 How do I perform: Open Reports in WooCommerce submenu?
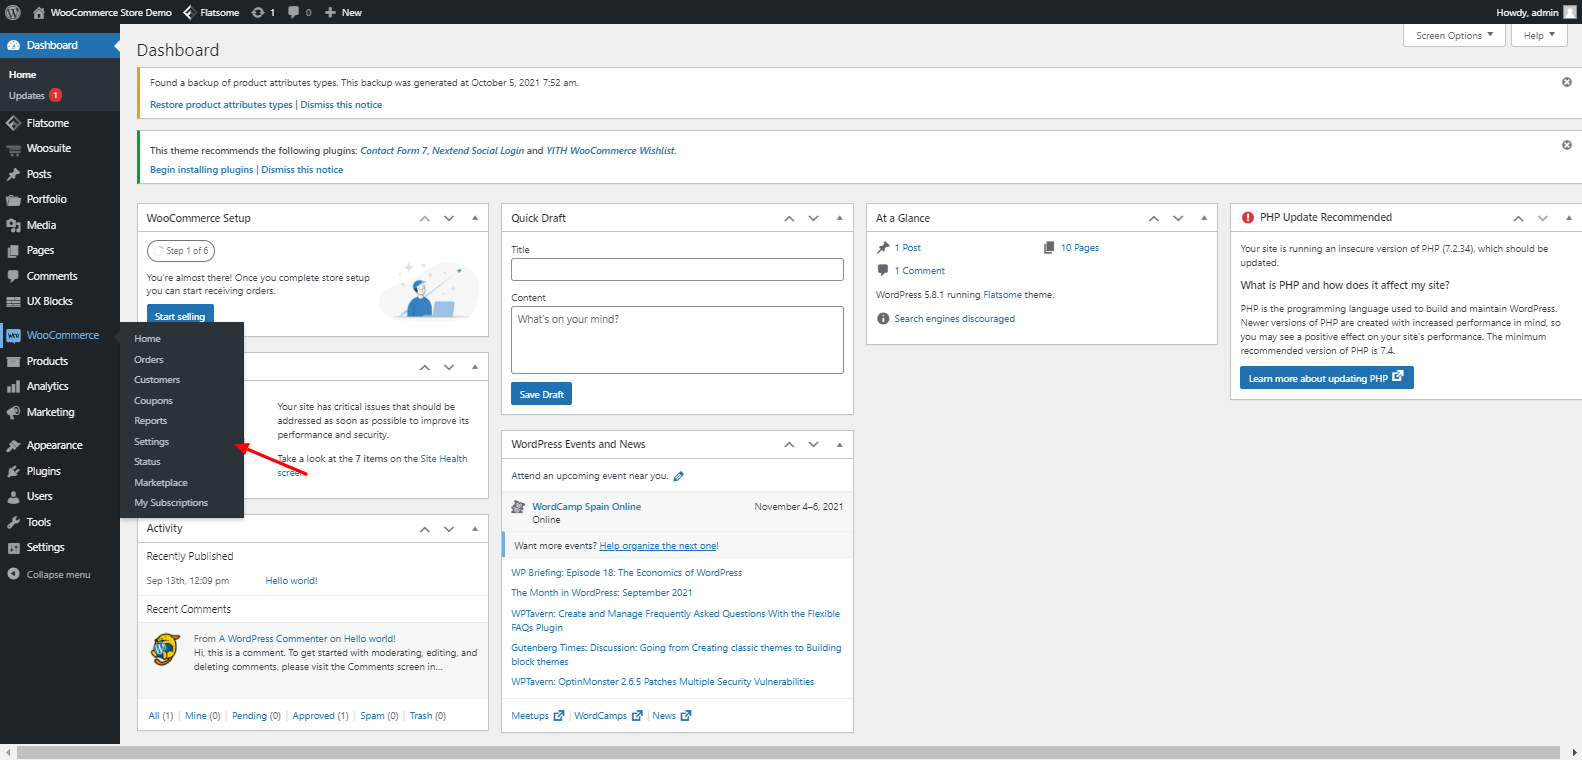pos(150,421)
